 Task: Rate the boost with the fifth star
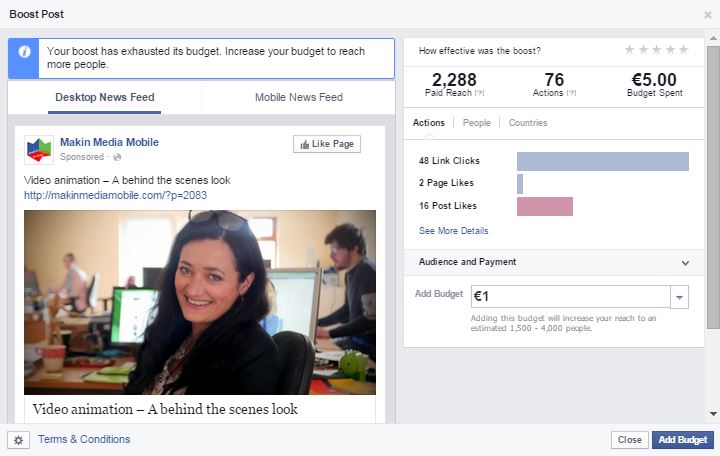(x=684, y=50)
